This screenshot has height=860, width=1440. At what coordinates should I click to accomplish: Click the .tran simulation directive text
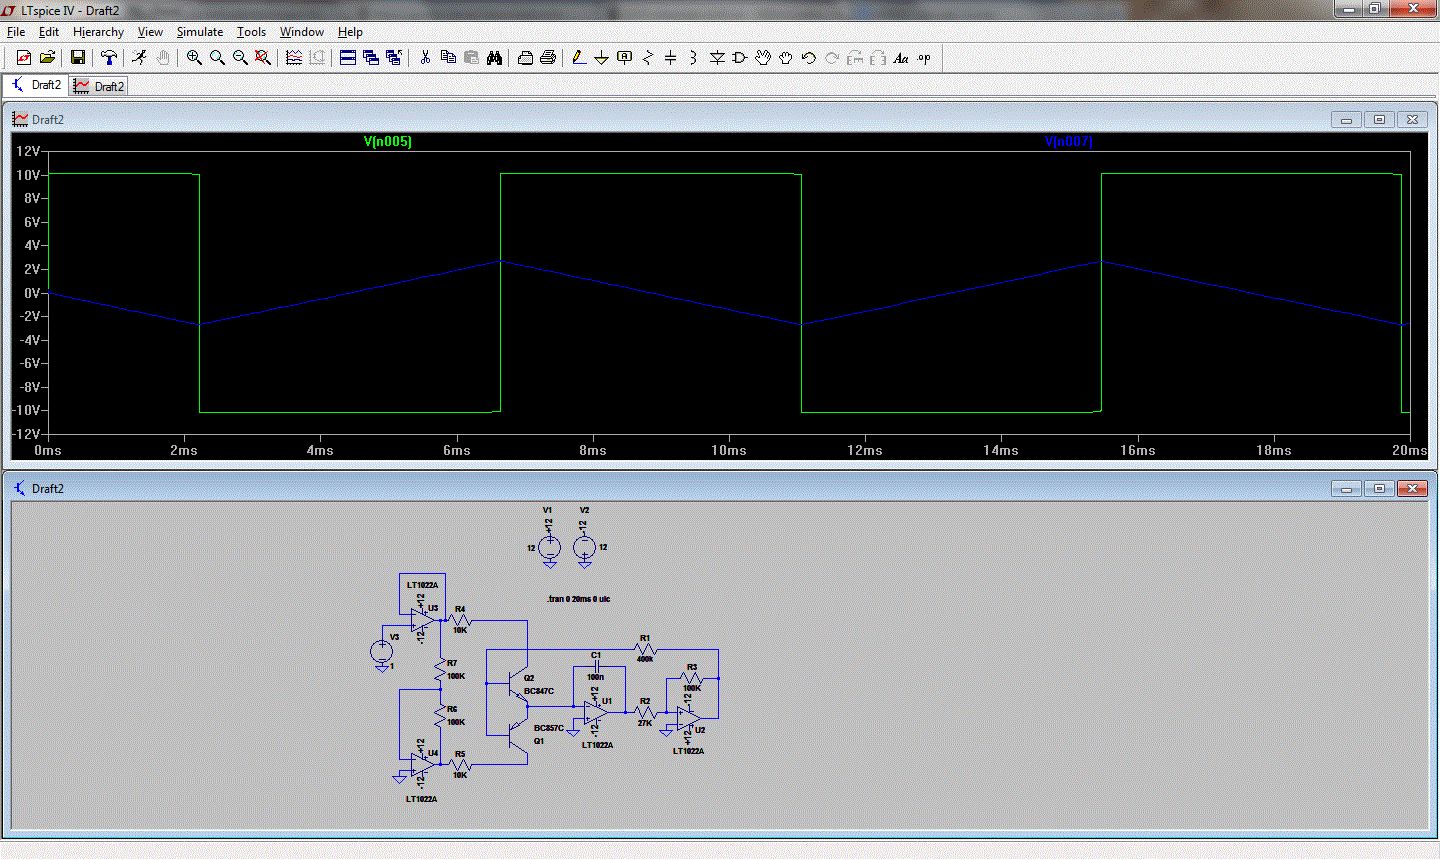[x=578, y=599]
